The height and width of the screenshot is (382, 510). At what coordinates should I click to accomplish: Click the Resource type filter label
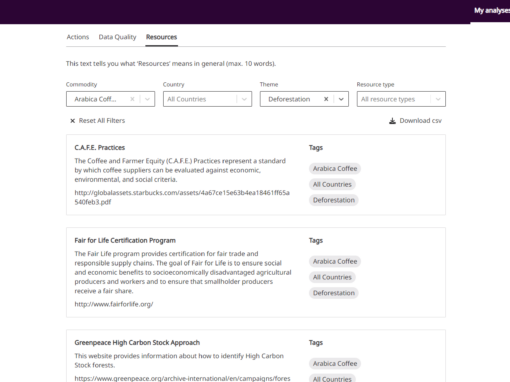coord(375,84)
